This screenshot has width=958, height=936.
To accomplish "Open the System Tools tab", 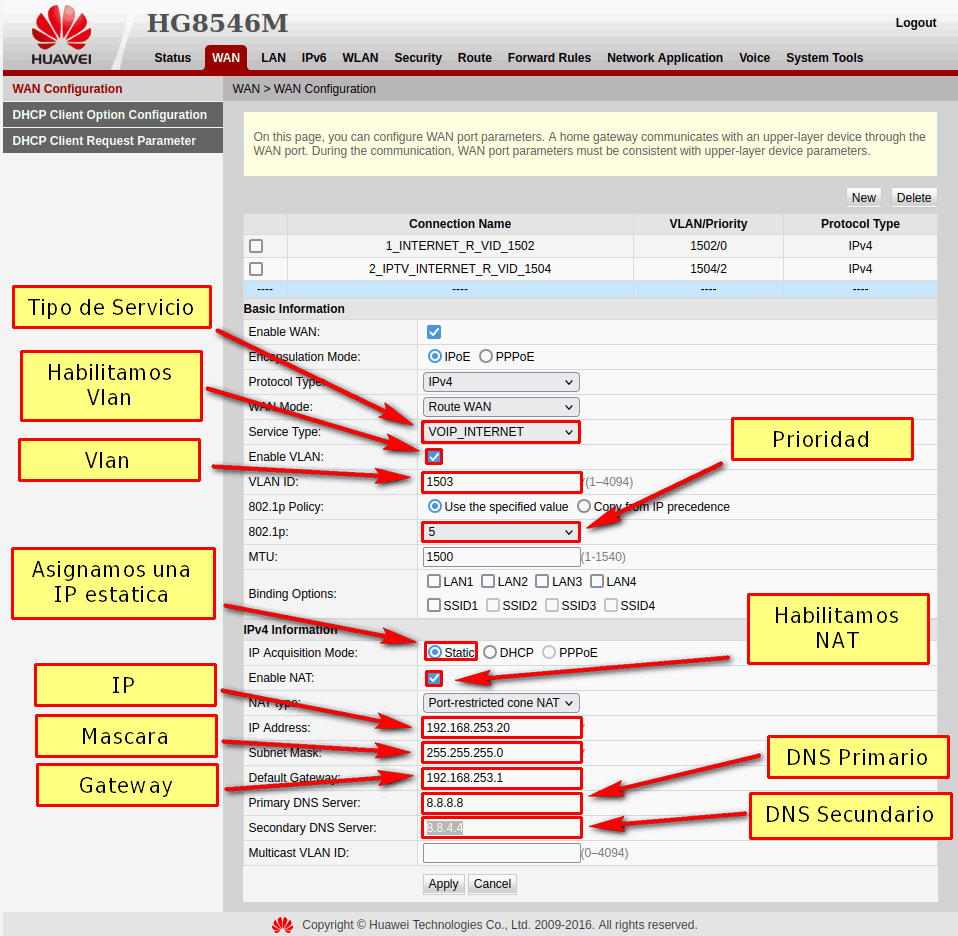I will point(824,58).
